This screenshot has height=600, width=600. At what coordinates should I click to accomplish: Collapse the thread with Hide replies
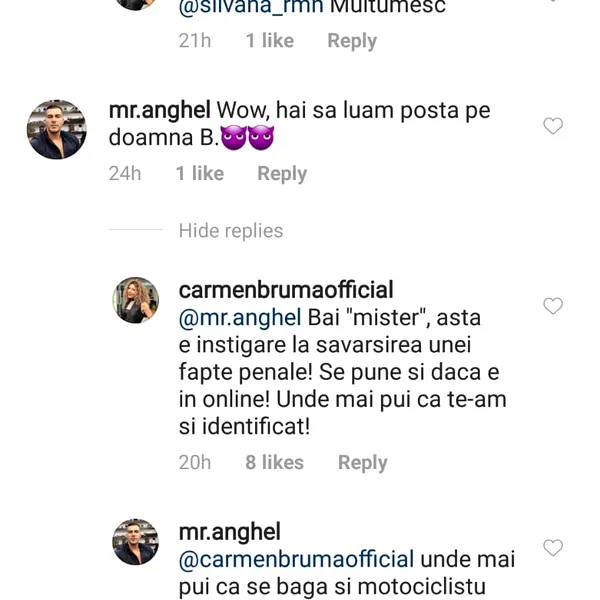(230, 231)
